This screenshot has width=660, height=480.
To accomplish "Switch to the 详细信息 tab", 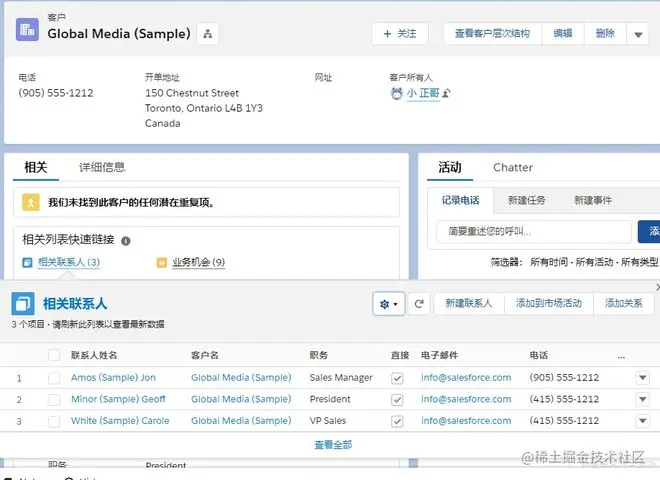I will coord(102,168).
